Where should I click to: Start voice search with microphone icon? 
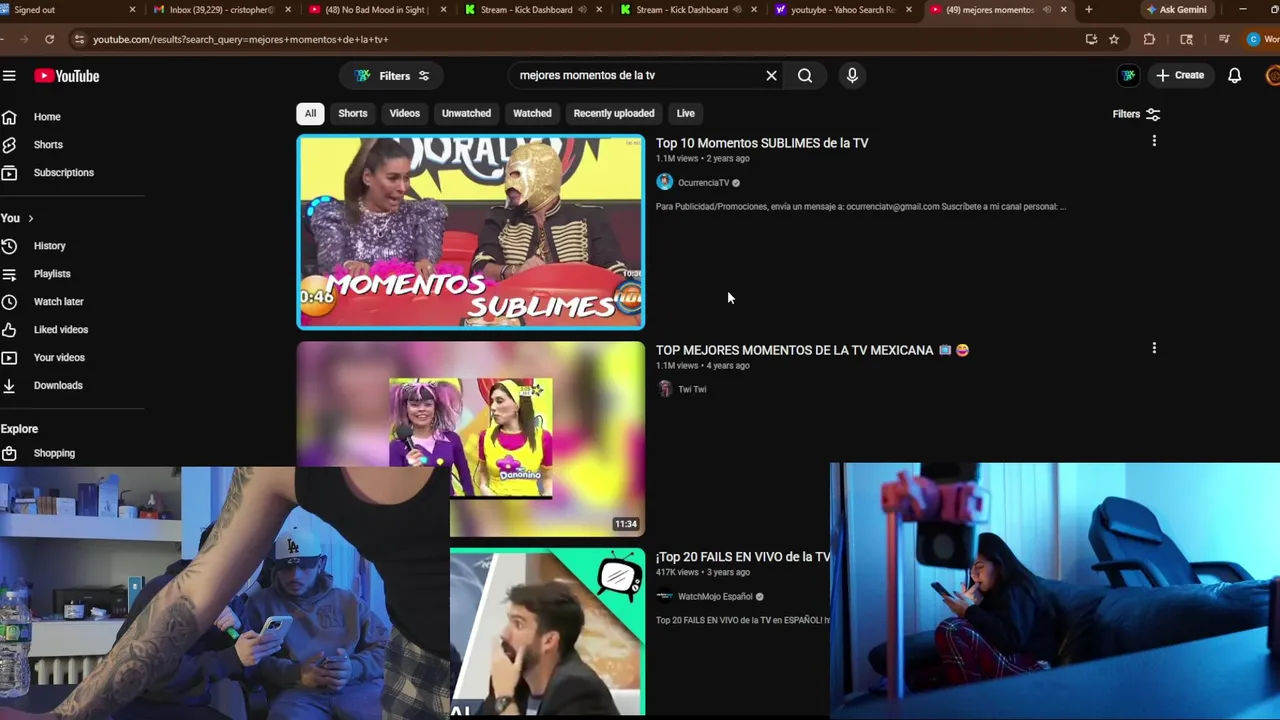[852, 75]
